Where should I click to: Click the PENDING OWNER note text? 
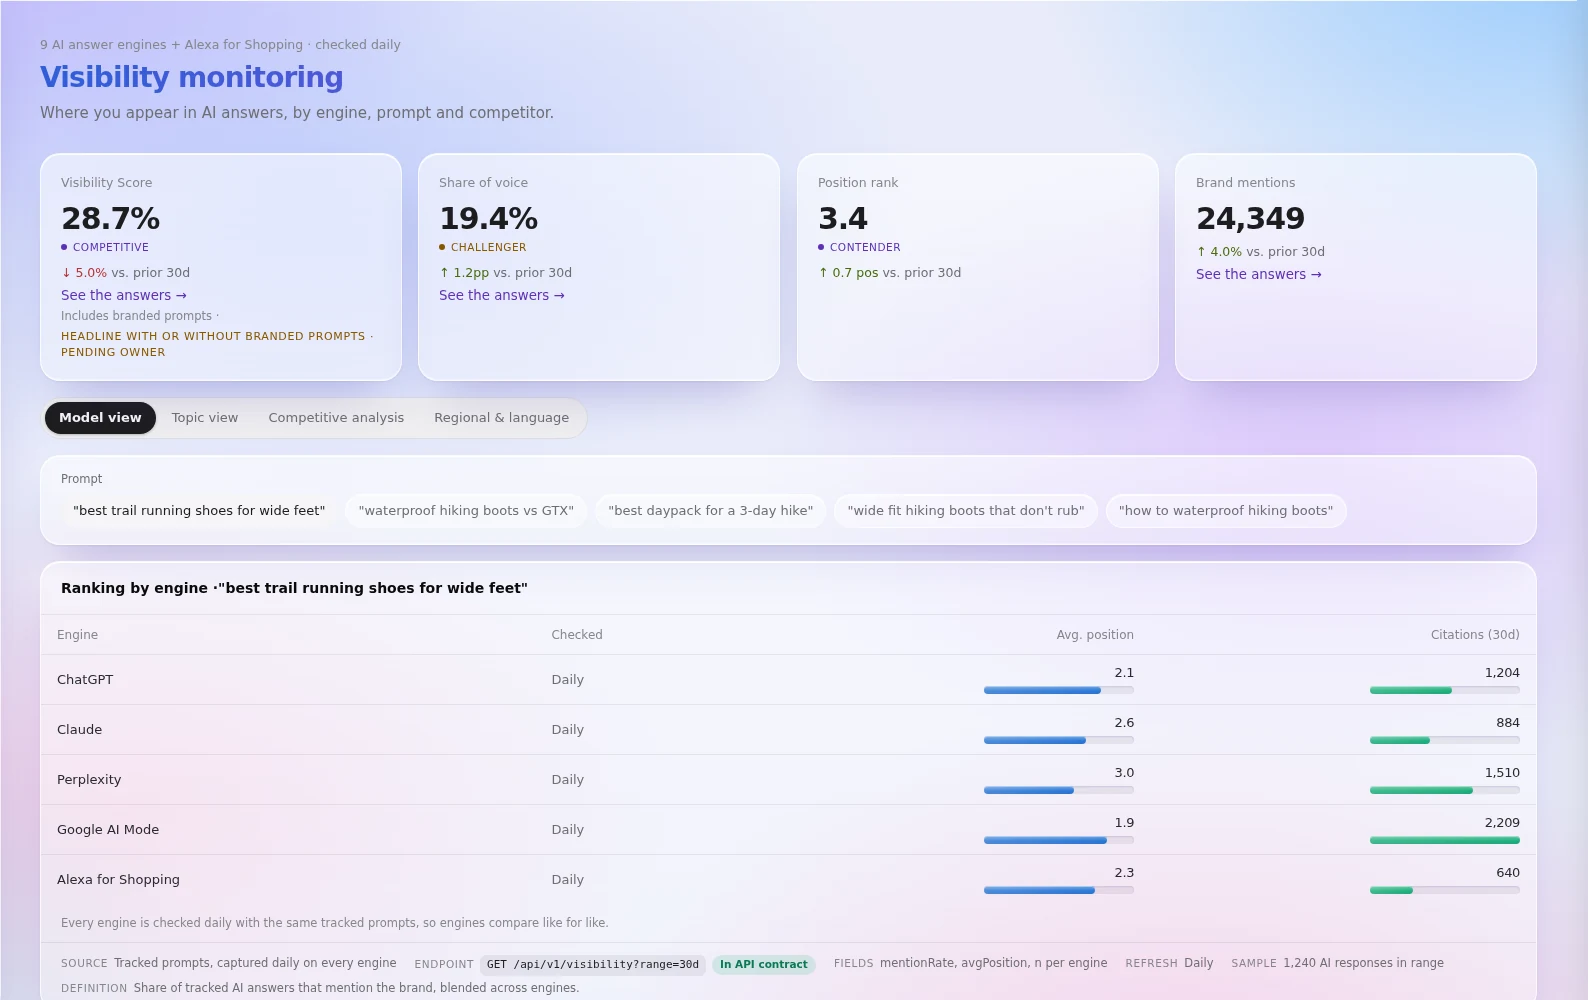pyautogui.click(x=113, y=352)
